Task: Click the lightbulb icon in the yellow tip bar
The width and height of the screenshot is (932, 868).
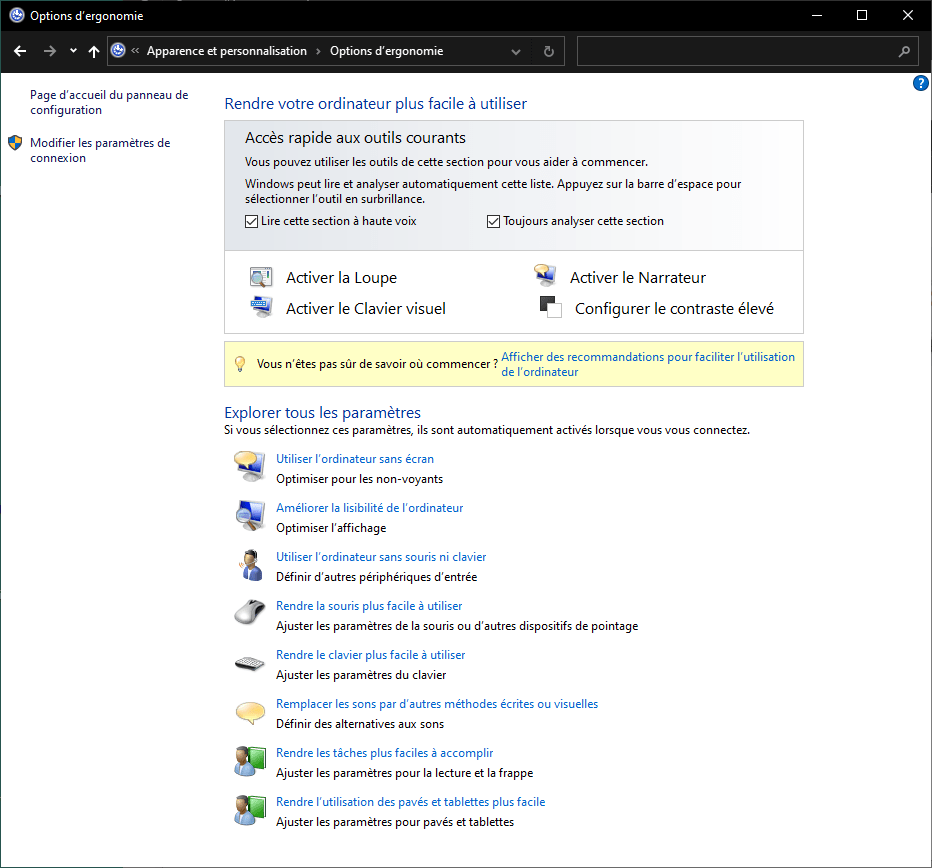Action: click(240, 364)
